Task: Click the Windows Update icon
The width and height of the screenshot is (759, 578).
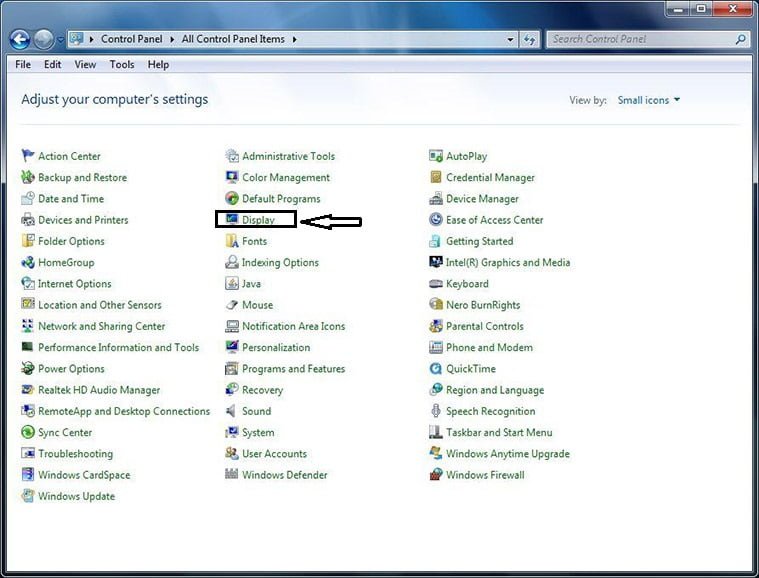Action: 28,496
